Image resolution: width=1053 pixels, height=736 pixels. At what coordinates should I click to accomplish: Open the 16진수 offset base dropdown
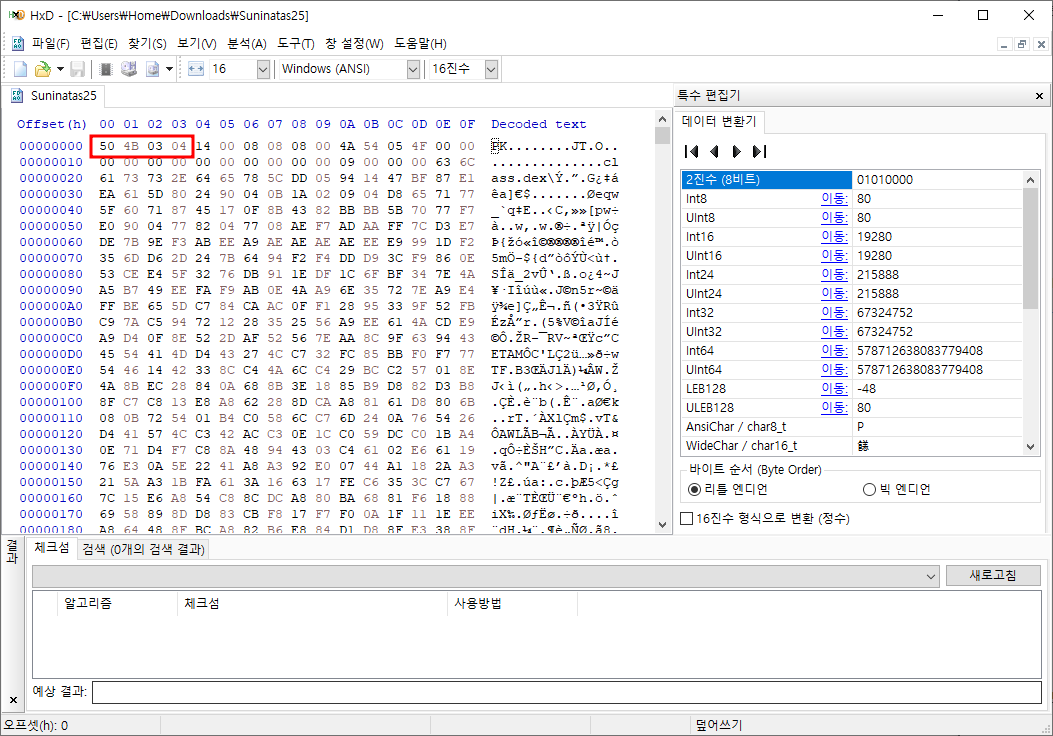click(x=491, y=69)
